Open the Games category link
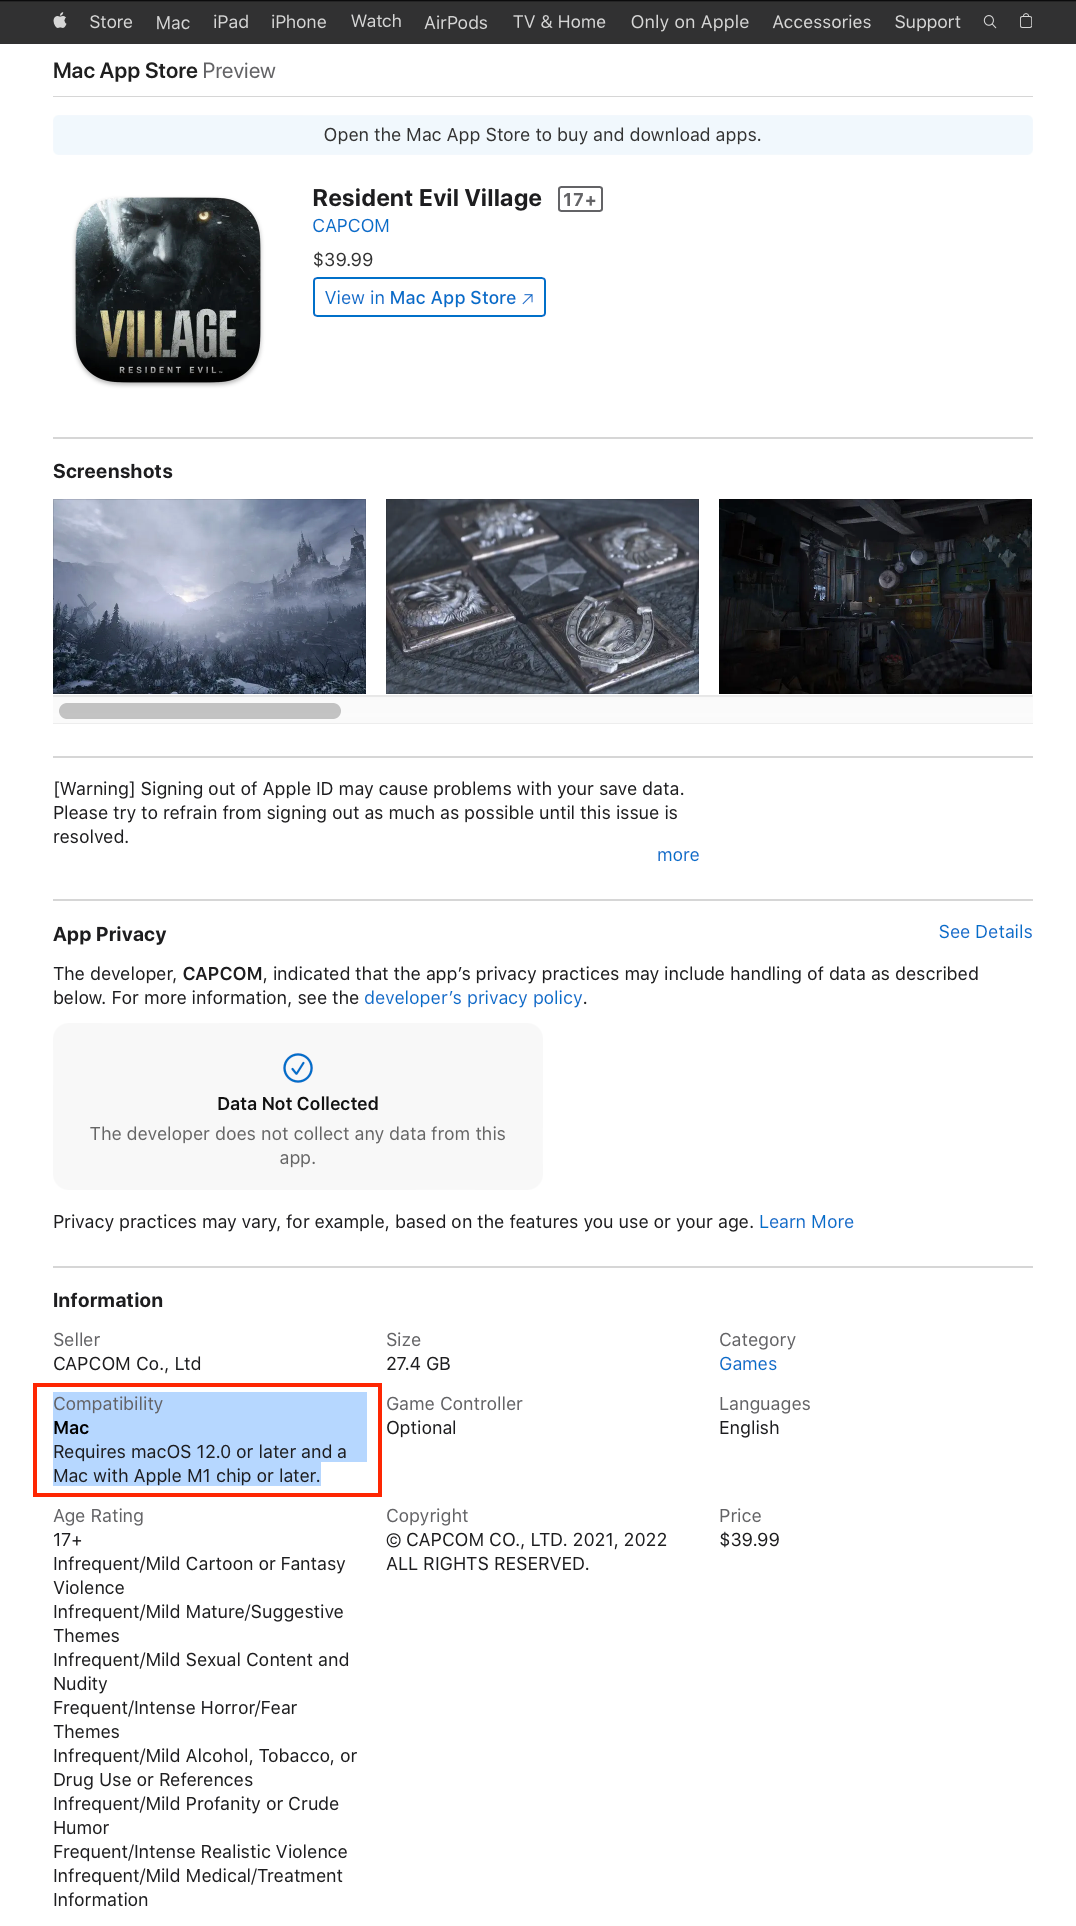Viewport: 1076px width, 1926px height. 748,1364
